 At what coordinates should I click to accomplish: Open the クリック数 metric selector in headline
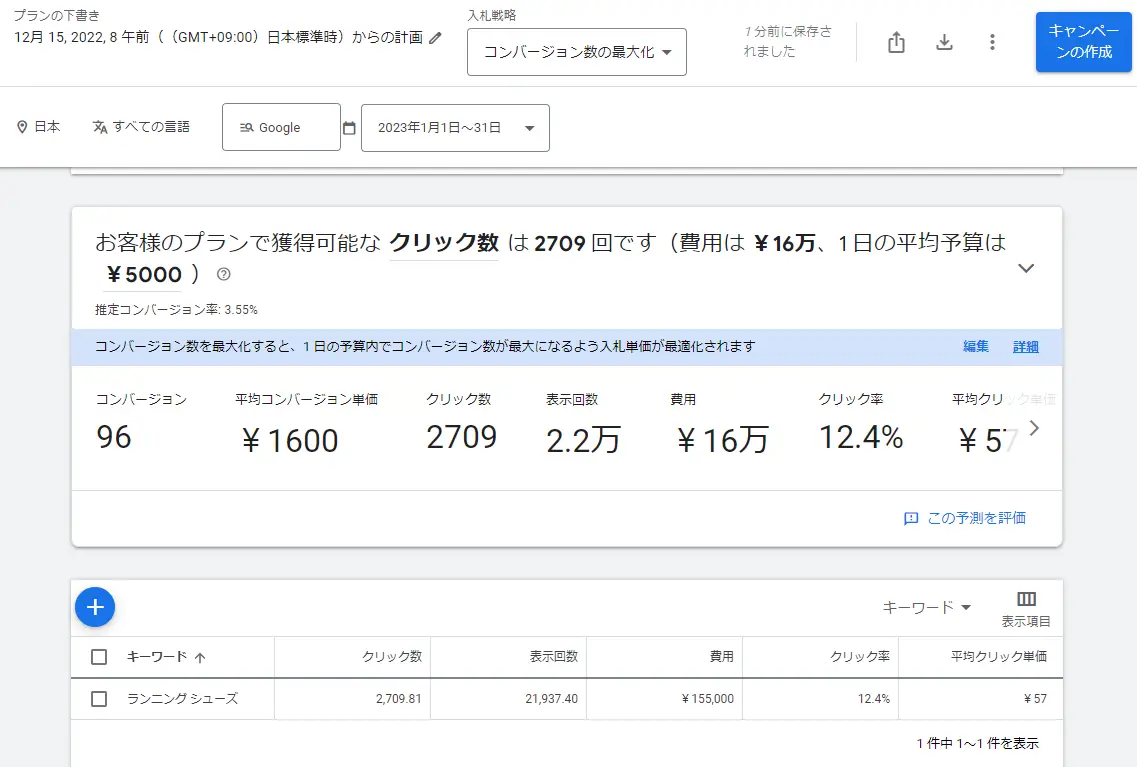pos(444,243)
